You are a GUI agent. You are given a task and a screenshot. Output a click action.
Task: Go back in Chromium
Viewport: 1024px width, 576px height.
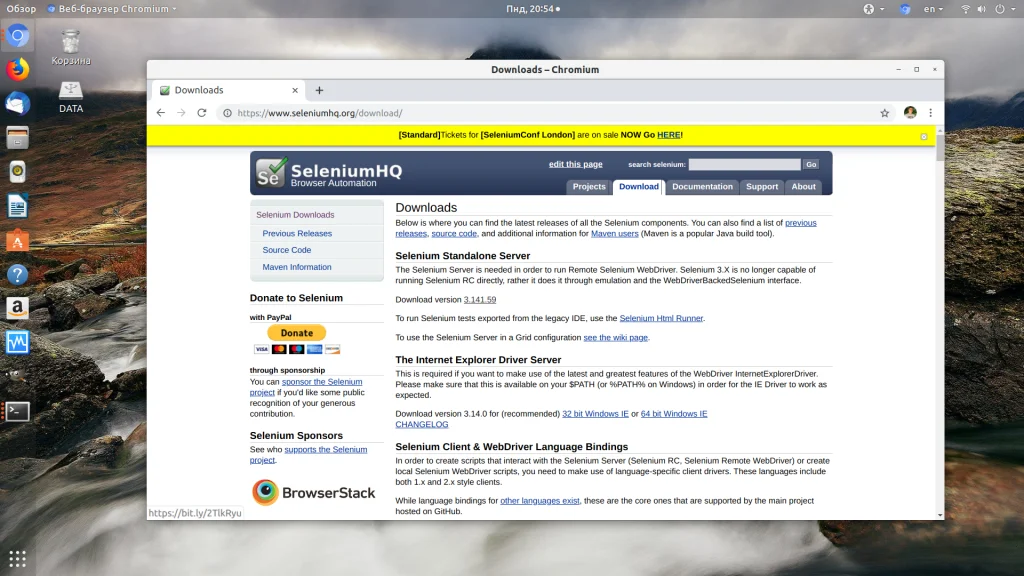point(161,113)
